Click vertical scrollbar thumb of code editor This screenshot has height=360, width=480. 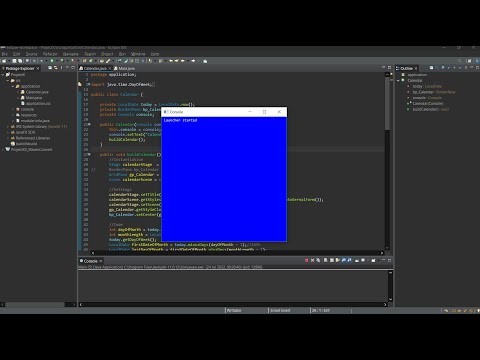pos(387,103)
